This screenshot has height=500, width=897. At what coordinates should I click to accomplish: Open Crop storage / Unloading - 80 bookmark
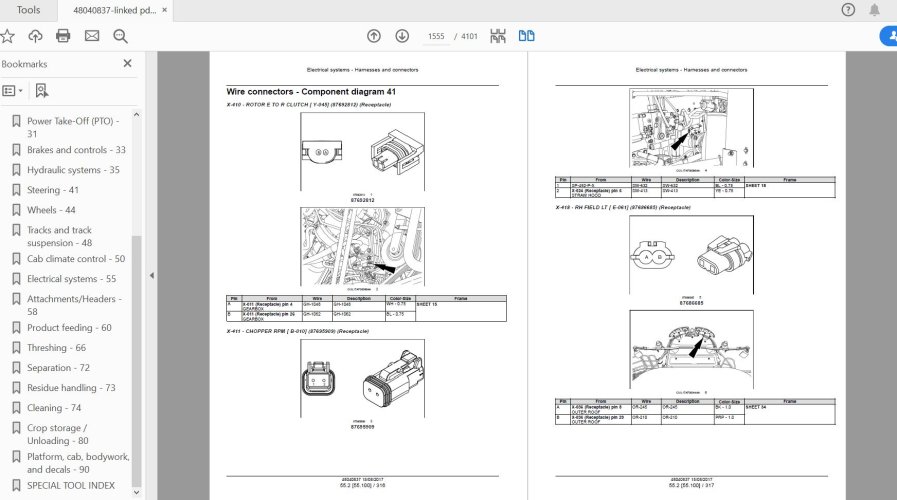click(58, 434)
